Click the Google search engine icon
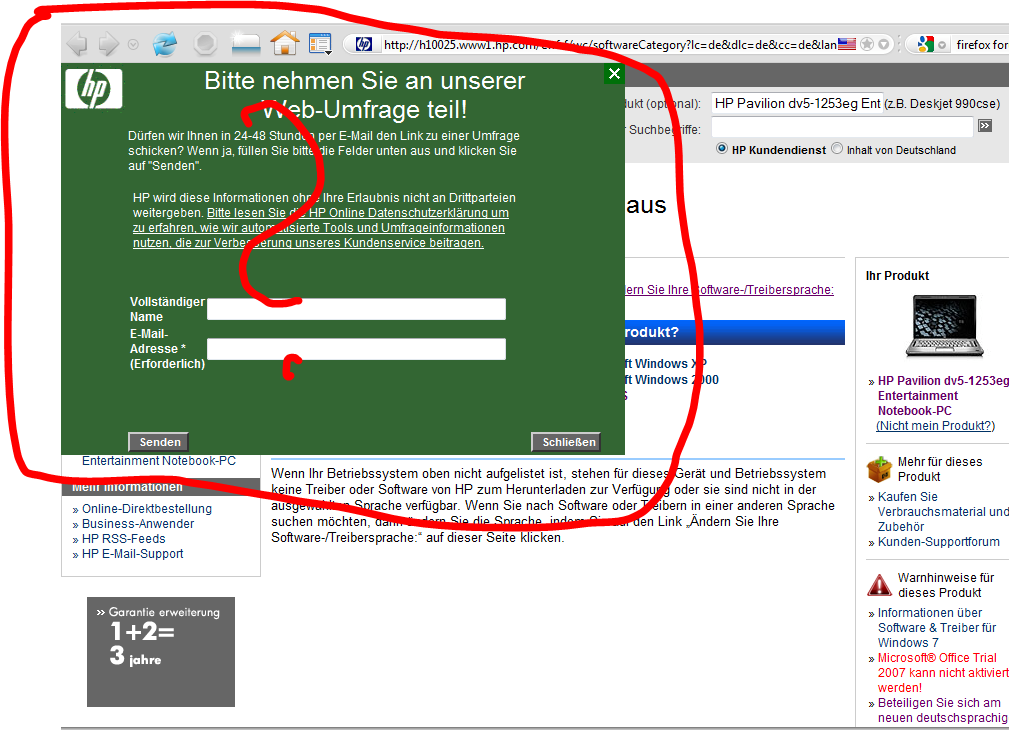This screenshot has width=1009, height=730. point(925,44)
